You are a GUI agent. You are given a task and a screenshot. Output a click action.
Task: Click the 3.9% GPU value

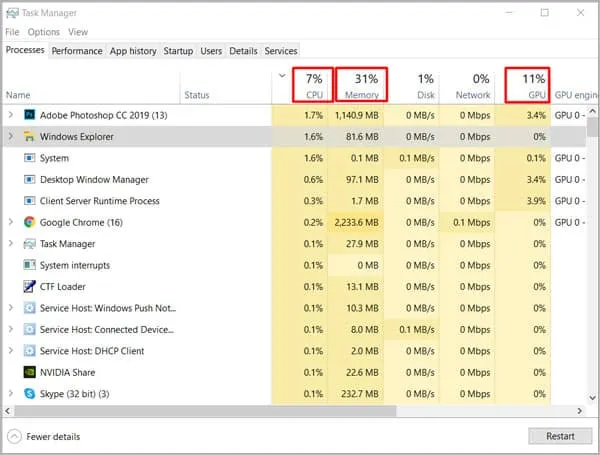(x=536, y=201)
